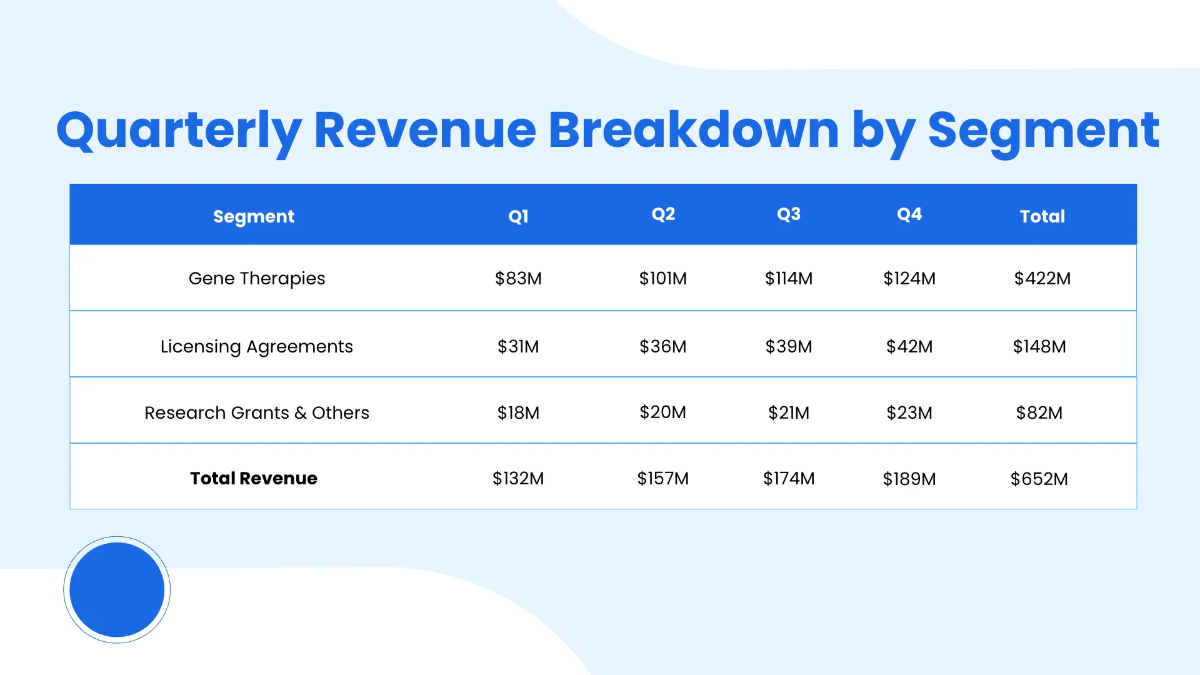The width and height of the screenshot is (1200, 675).
Task: Click the blue circle in bottom-left corner
Action: coord(117,590)
